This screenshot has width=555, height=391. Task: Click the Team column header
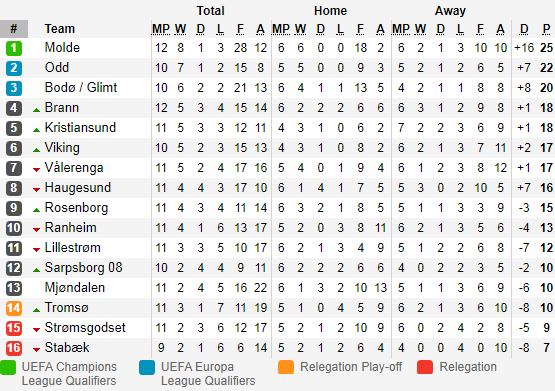[59, 29]
